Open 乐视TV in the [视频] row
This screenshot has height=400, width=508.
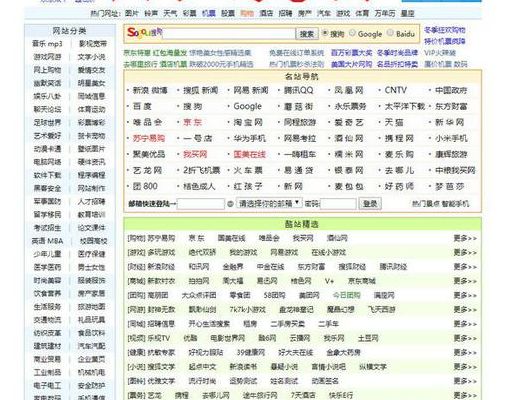(x=159, y=338)
